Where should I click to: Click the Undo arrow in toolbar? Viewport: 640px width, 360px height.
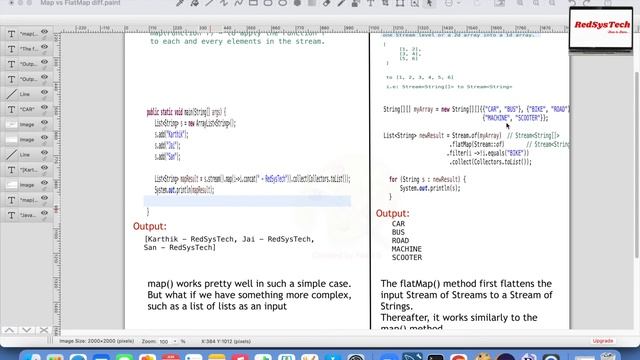[572, 3]
